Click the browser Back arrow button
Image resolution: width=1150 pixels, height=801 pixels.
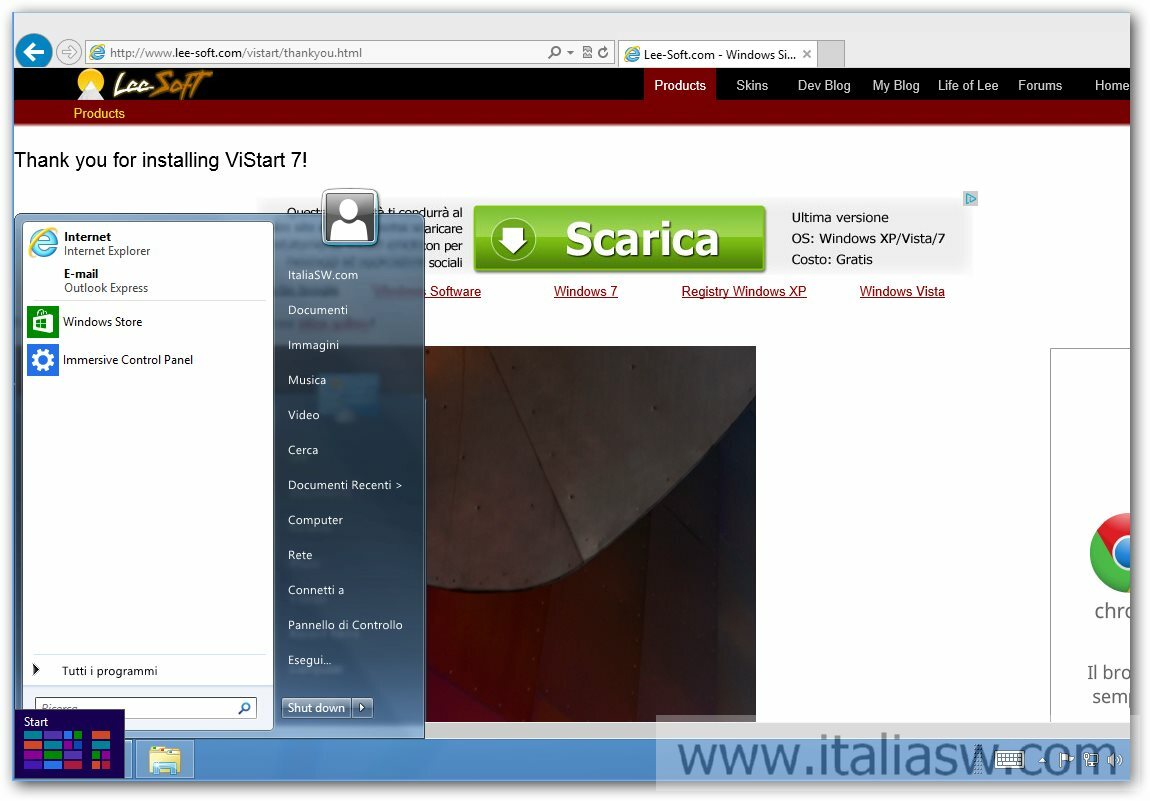pyautogui.click(x=34, y=51)
